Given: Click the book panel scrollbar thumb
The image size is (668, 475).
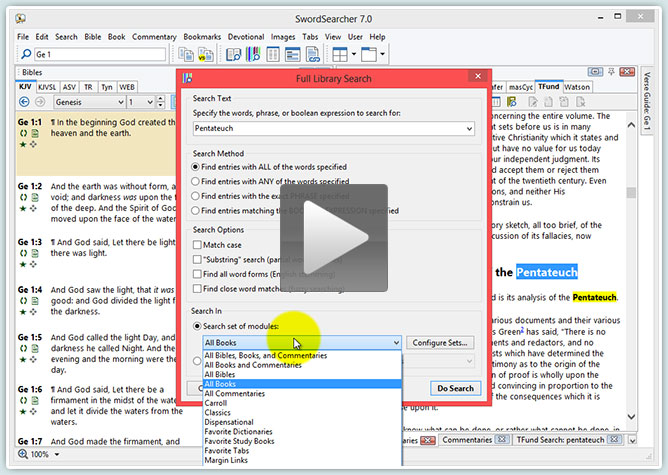Looking at the screenshot, I should pyautogui.click(x=631, y=193).
